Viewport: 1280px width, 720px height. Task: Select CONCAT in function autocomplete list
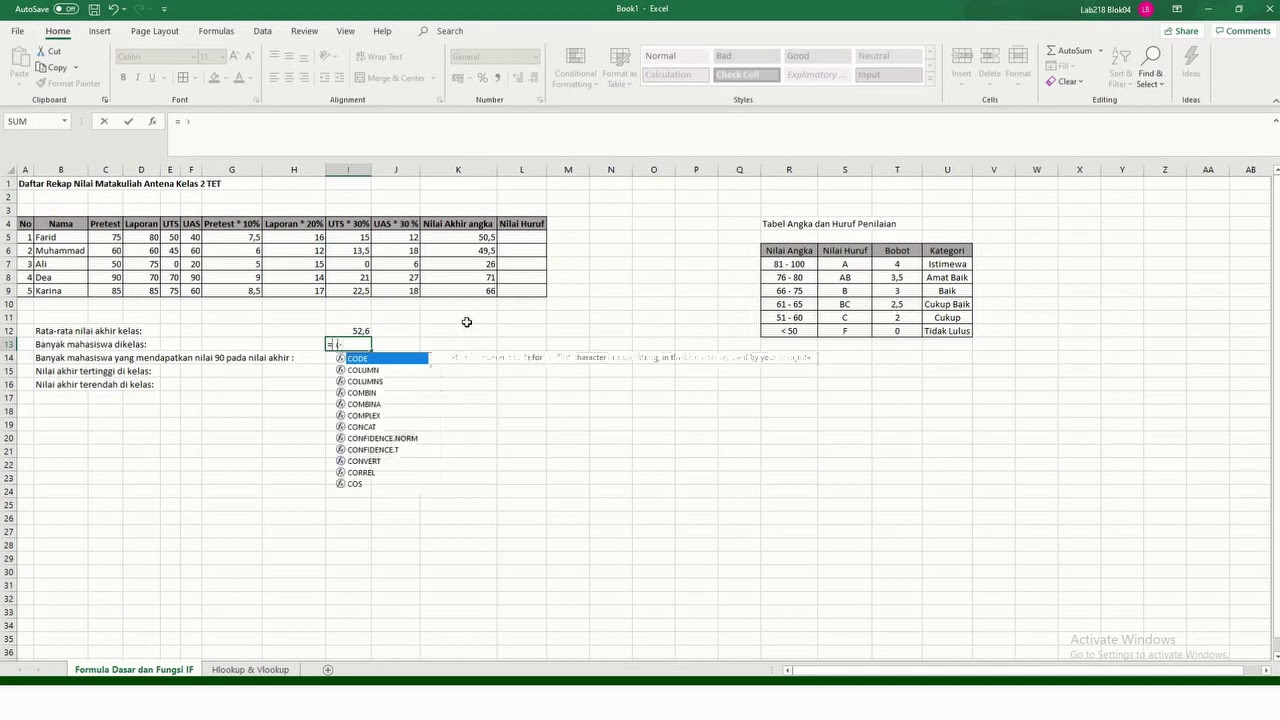pos(361,427)
